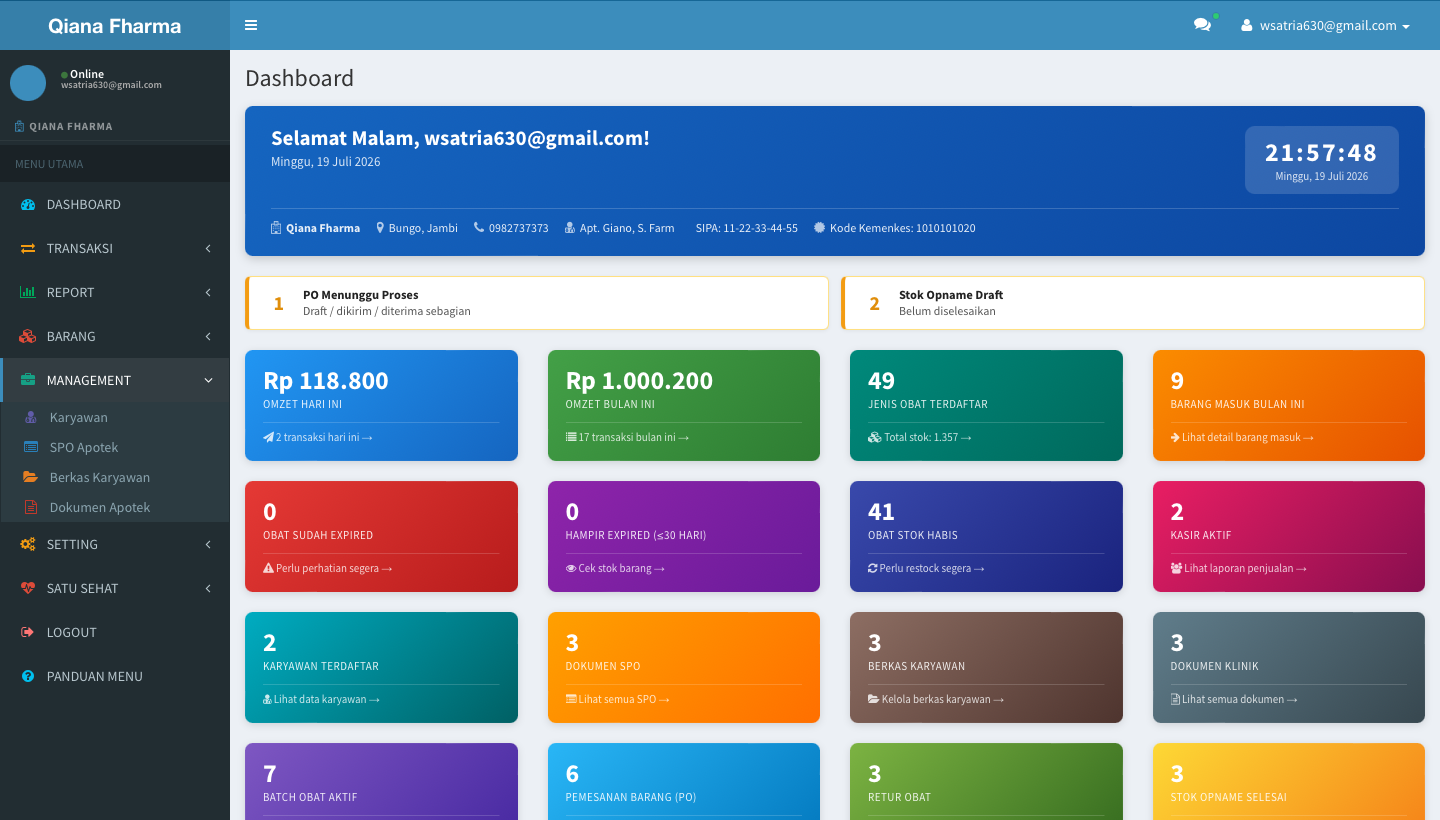The height and width of the screenshot is (820, 1440).
Task: Follow 'Perlu perhatian segera' link
Action: point(328,568)
